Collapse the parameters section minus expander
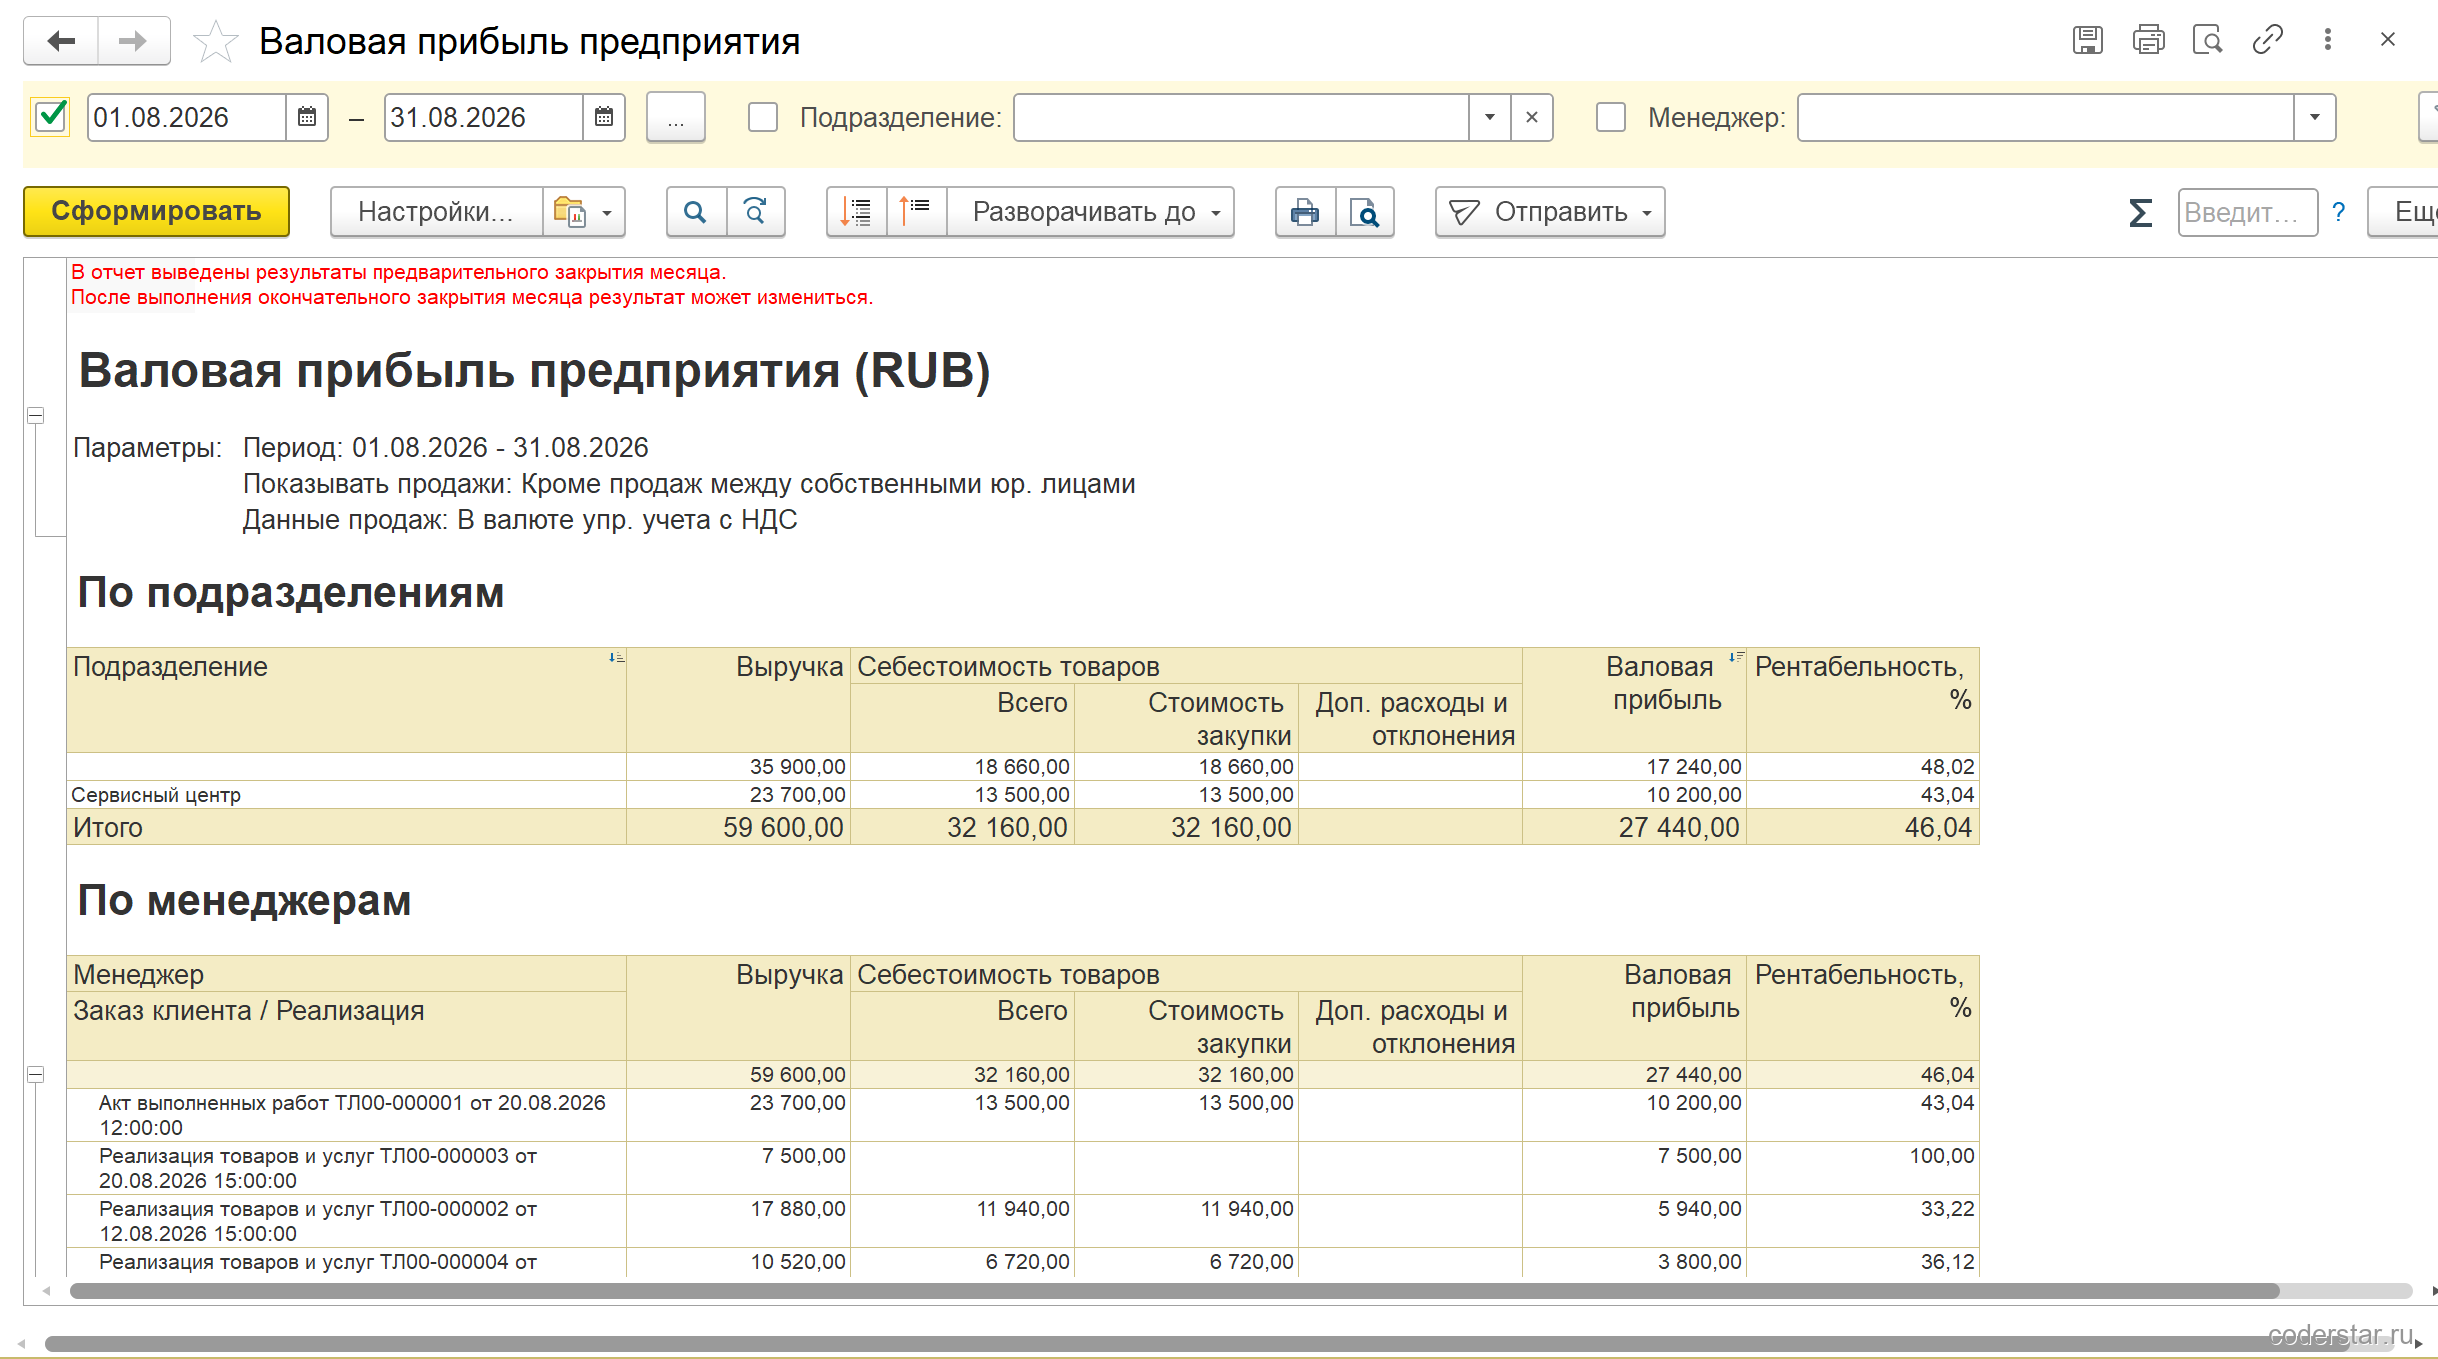 (35, 415)
